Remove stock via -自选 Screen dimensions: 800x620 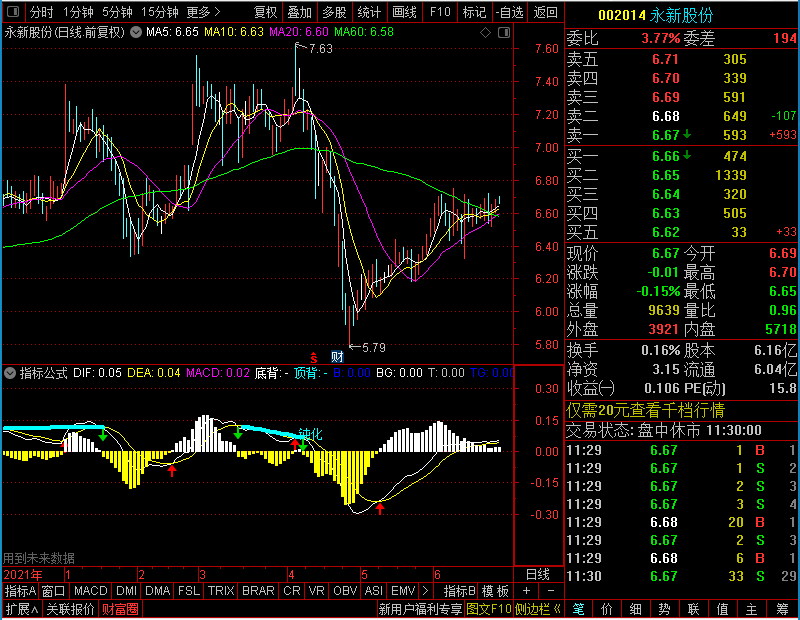click(x=510, y=12)
